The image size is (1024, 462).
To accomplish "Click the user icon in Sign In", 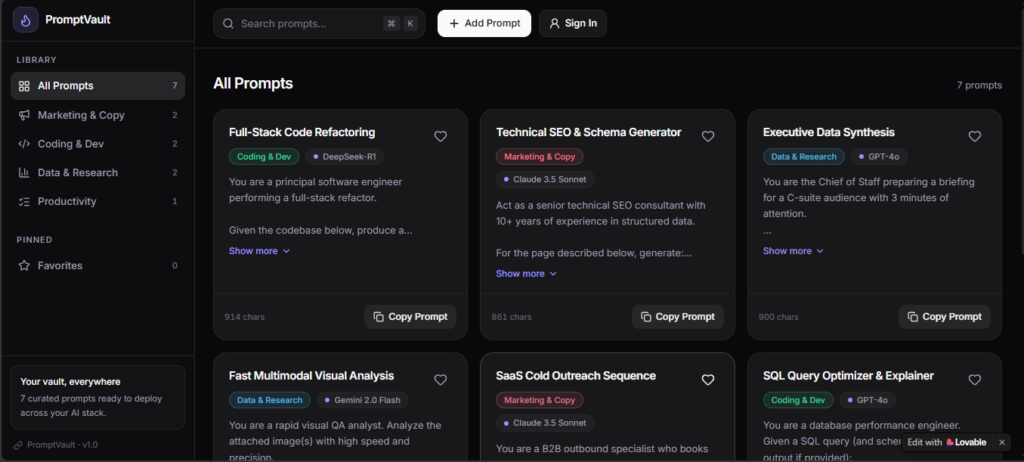I will (554, 24).
